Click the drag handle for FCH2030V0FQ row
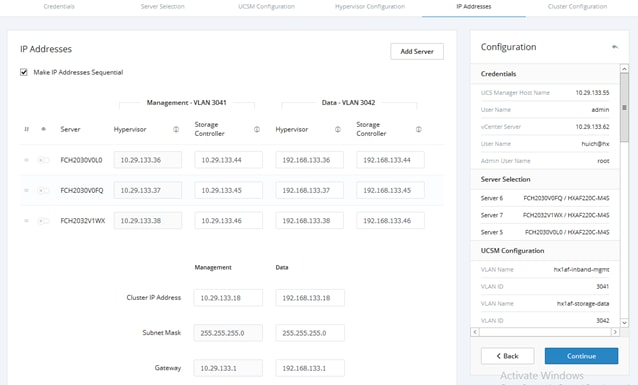The image size is (638, 385). tap(26, 190)
